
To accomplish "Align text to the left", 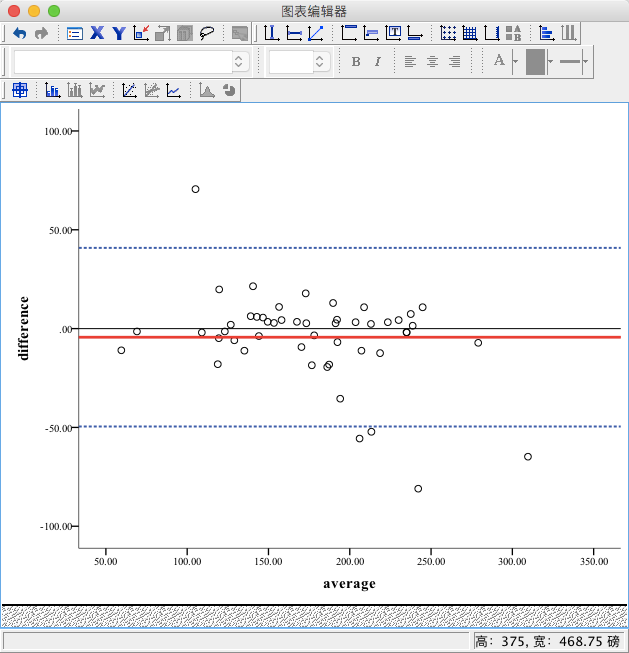I will [x=410, y=62].
